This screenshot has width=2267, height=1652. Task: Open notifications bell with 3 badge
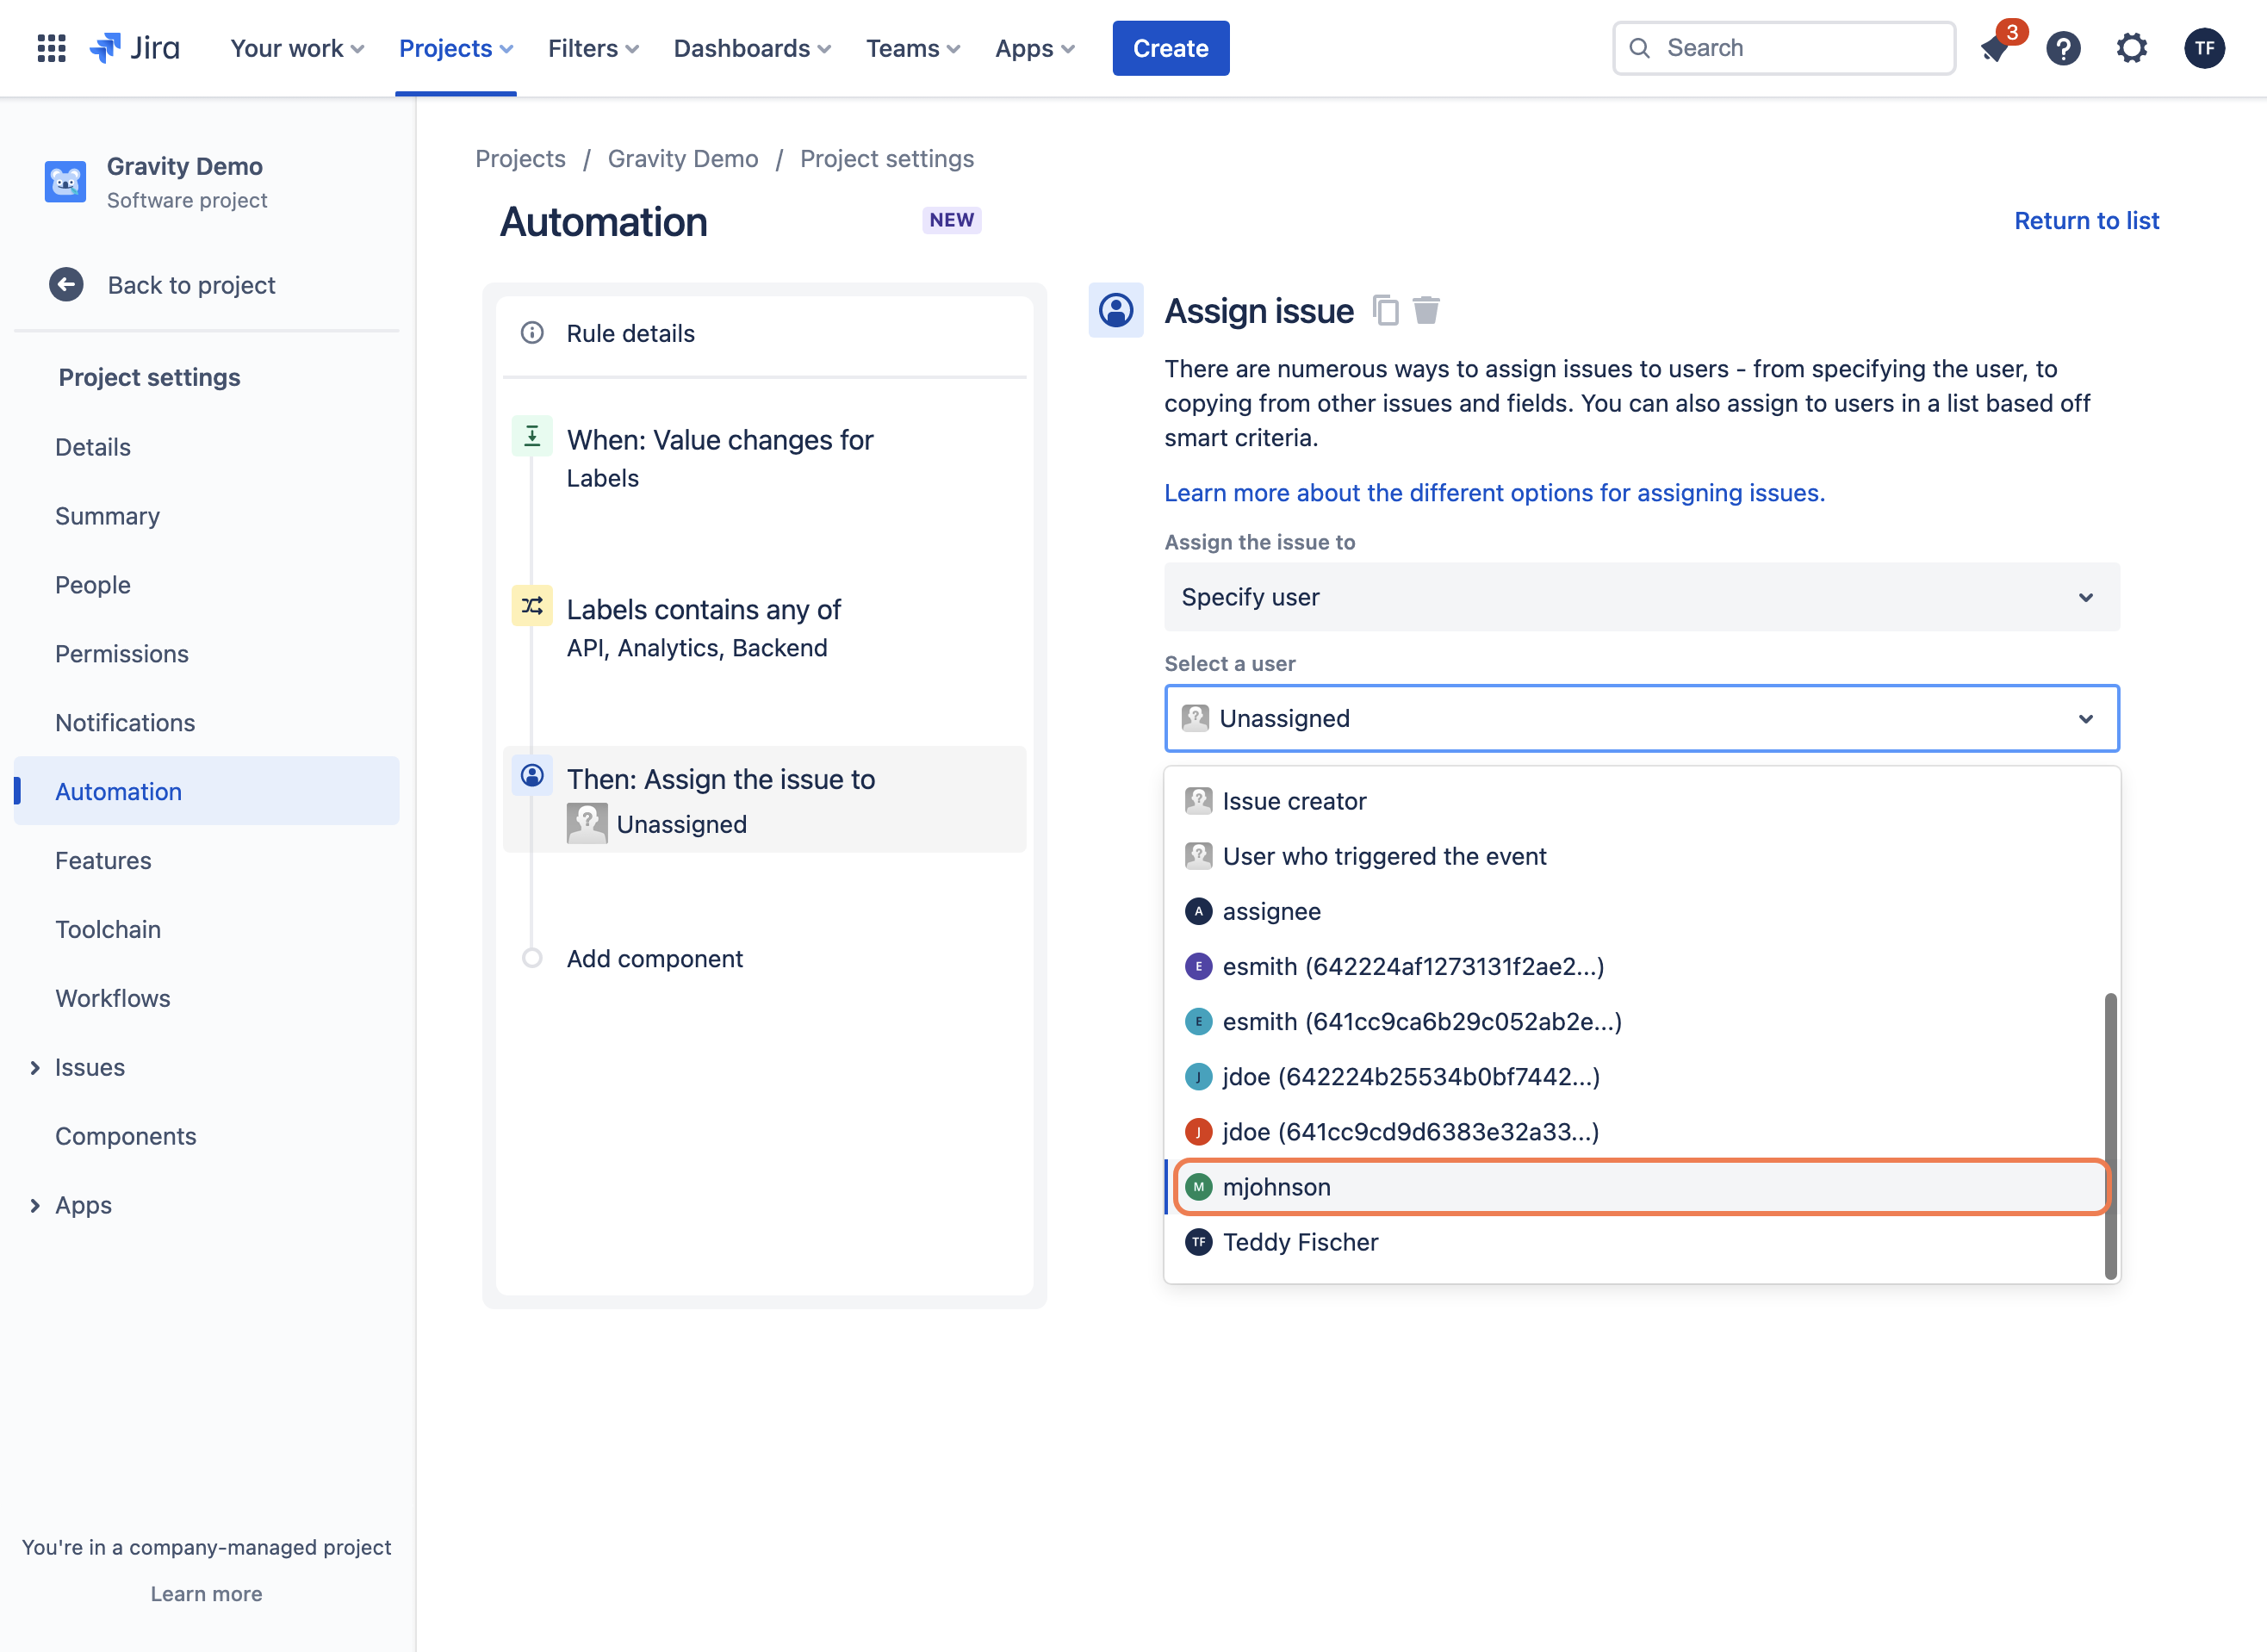click(x=1995, y=48)
